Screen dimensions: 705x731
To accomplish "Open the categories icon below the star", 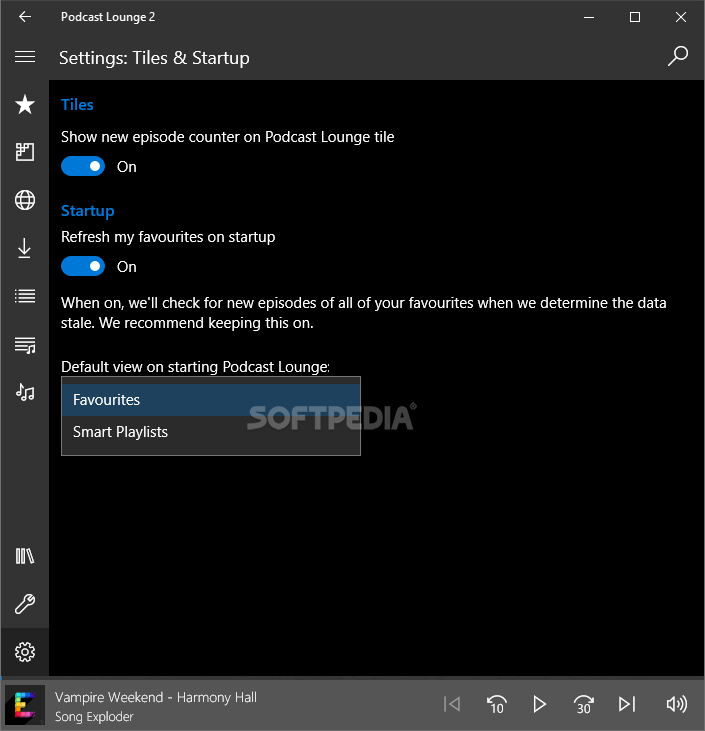I will pyautogui.click(x=25, y=152).
